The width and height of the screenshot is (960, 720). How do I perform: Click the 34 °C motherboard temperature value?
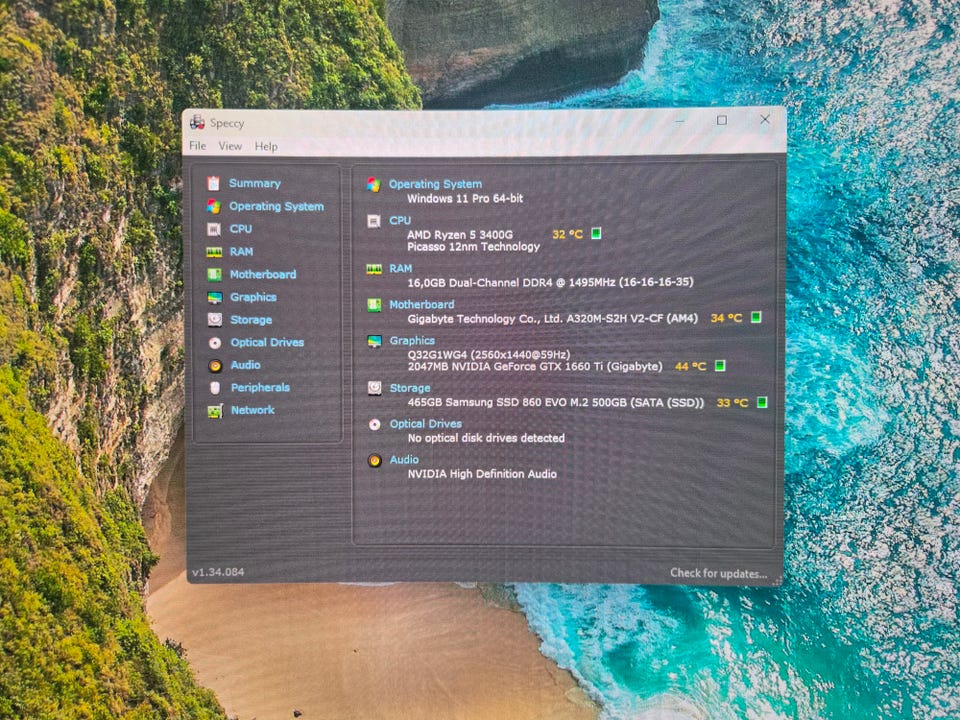pos(726,318)
